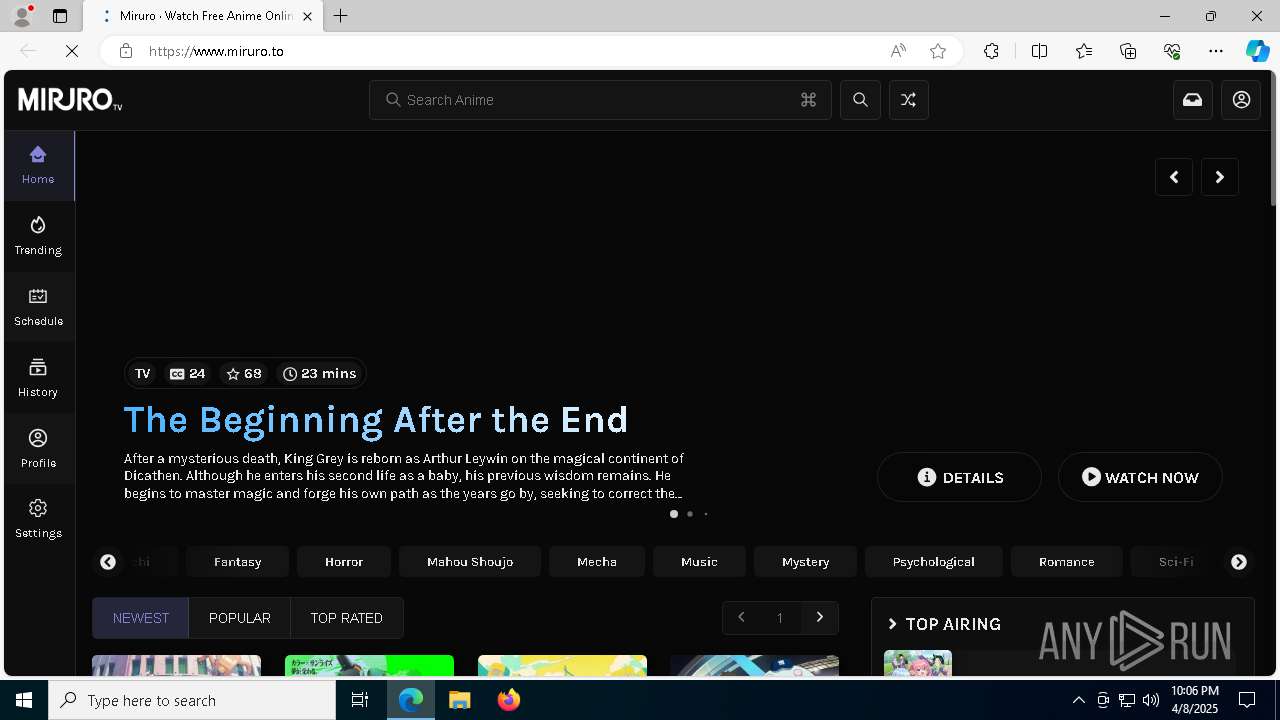Click the taskbar search box
The height and width of the screenshot is (720, 1280).
(x=192, y=700)
